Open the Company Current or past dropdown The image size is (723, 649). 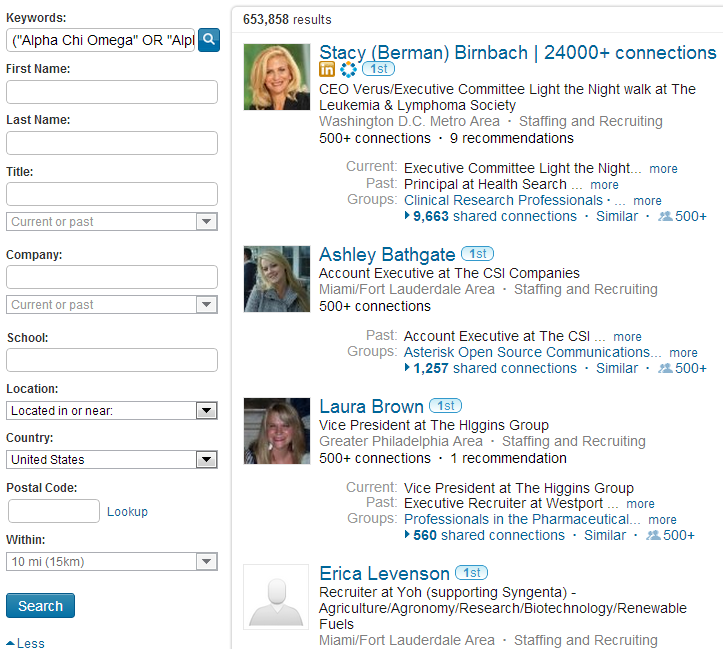[112, 305]
